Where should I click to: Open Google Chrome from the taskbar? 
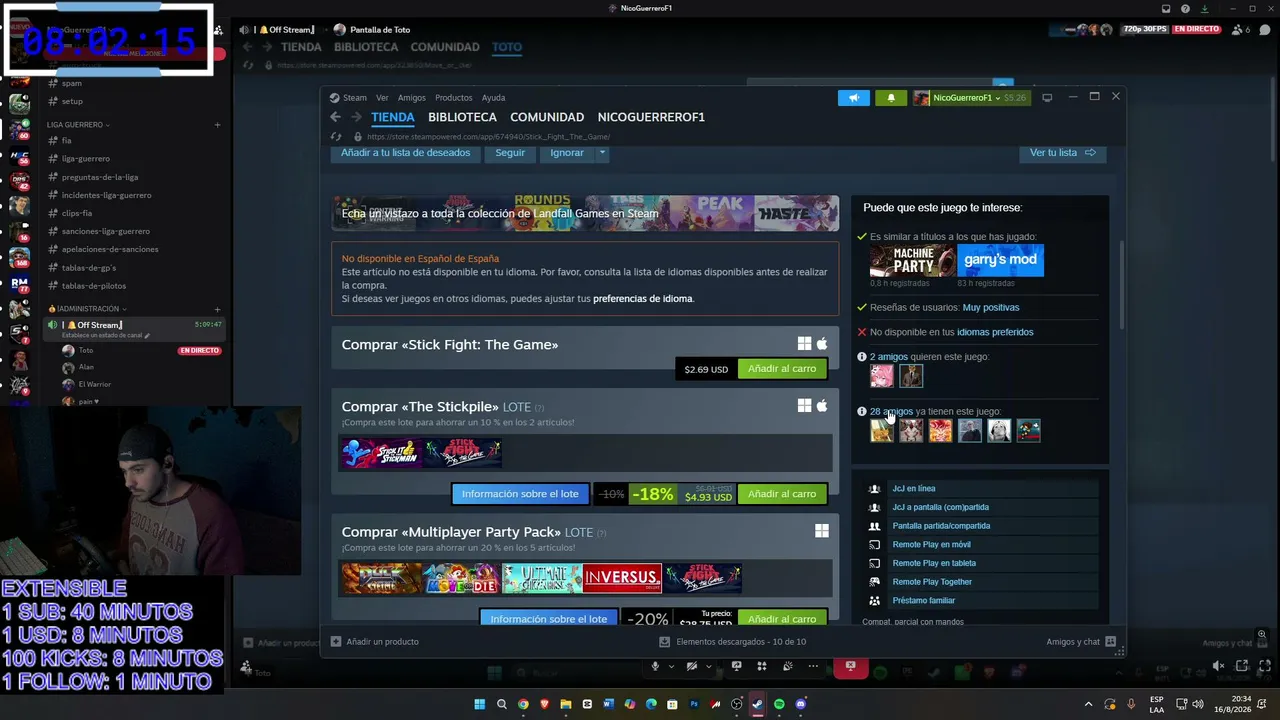pyautogui.click(x=523, y=704)
